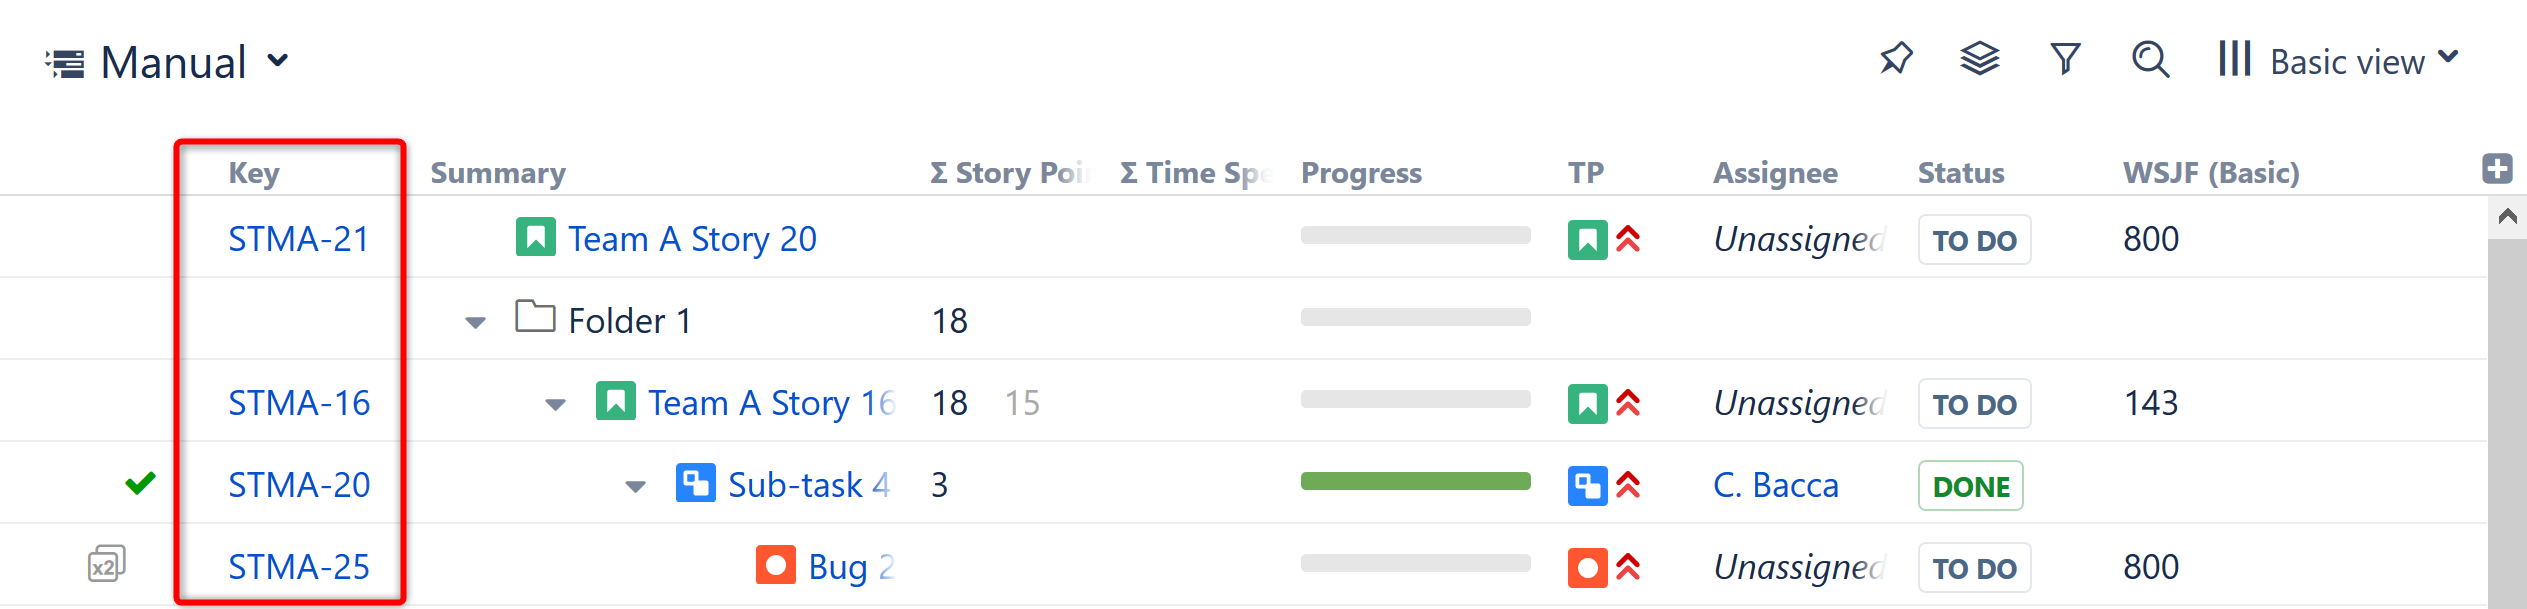
Task: Click the red Bug 2 type icon
Action: [775, 564]
